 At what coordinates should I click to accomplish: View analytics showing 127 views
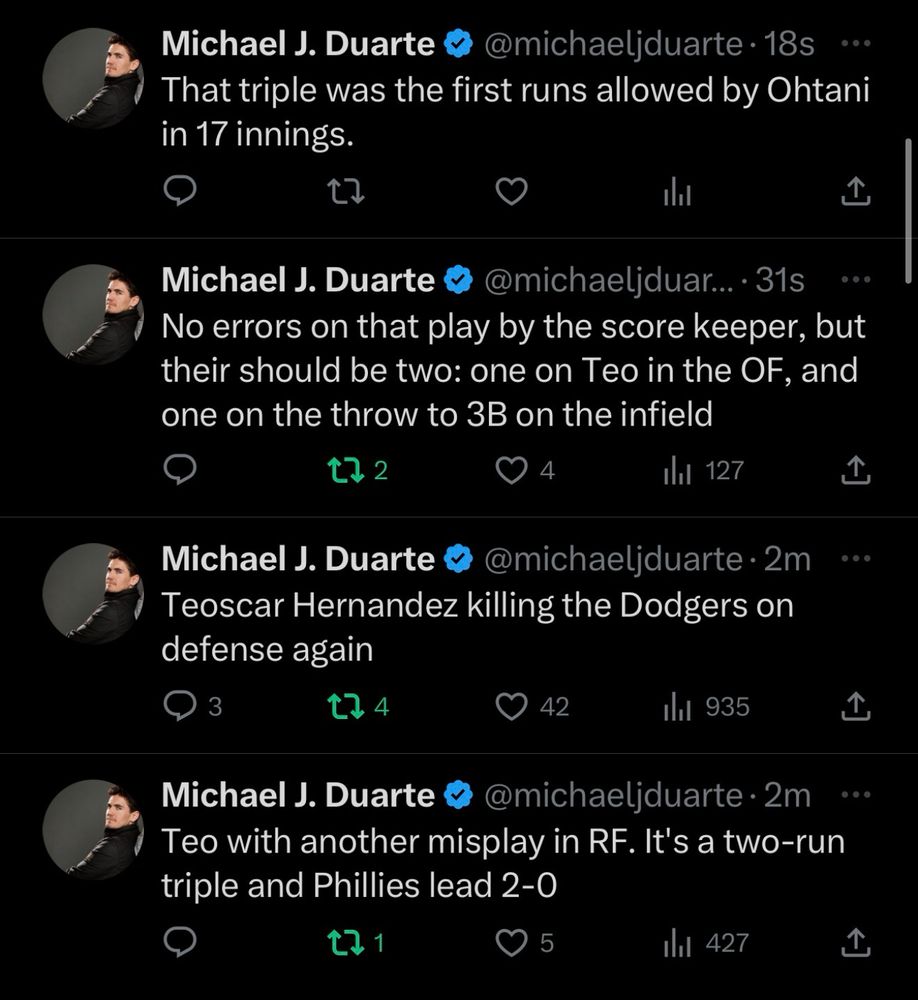[x=703, y=471]
